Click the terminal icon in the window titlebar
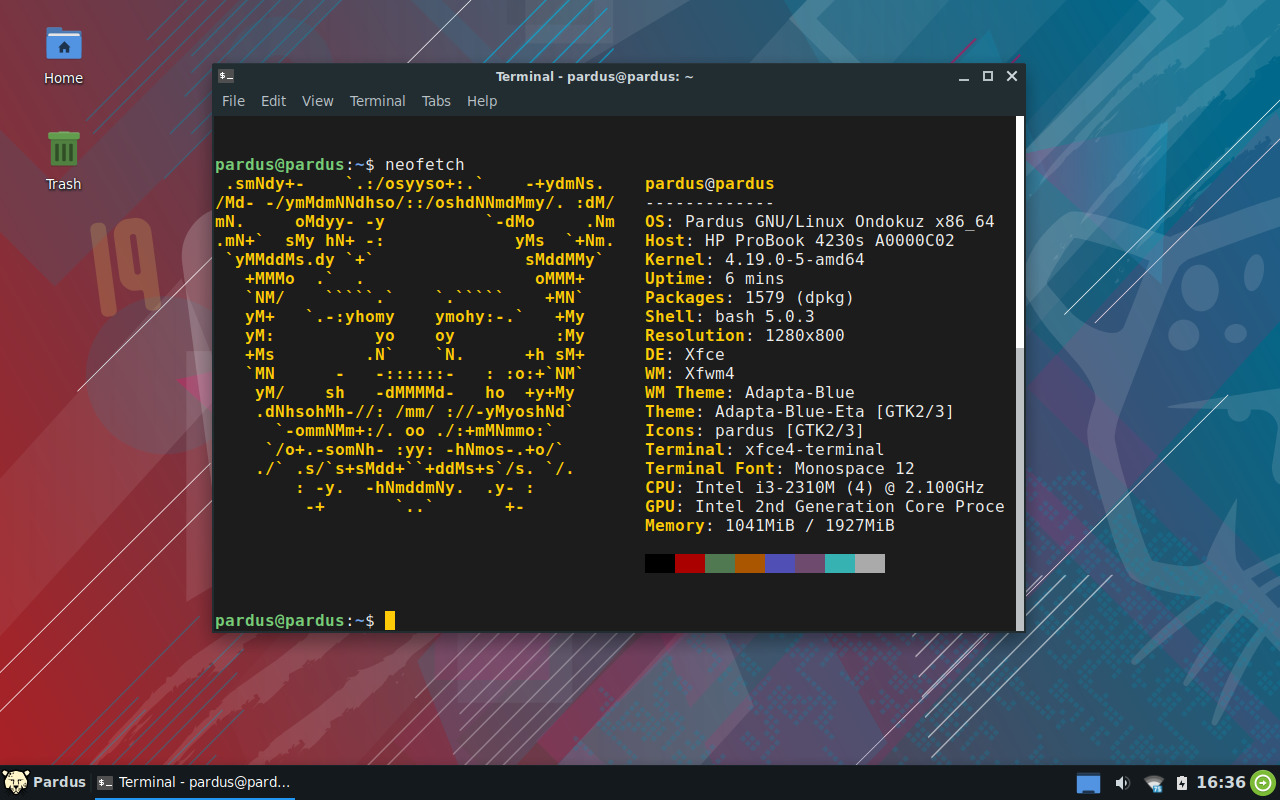 click(226, 75)
